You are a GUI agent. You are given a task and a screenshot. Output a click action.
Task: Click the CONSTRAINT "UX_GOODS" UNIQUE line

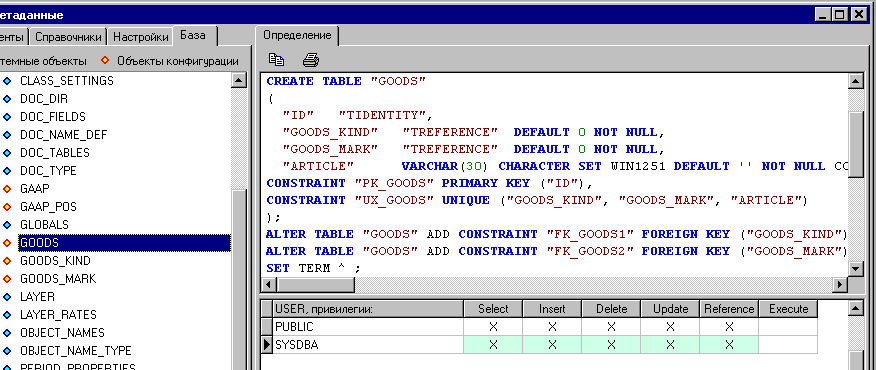(537, 200)
